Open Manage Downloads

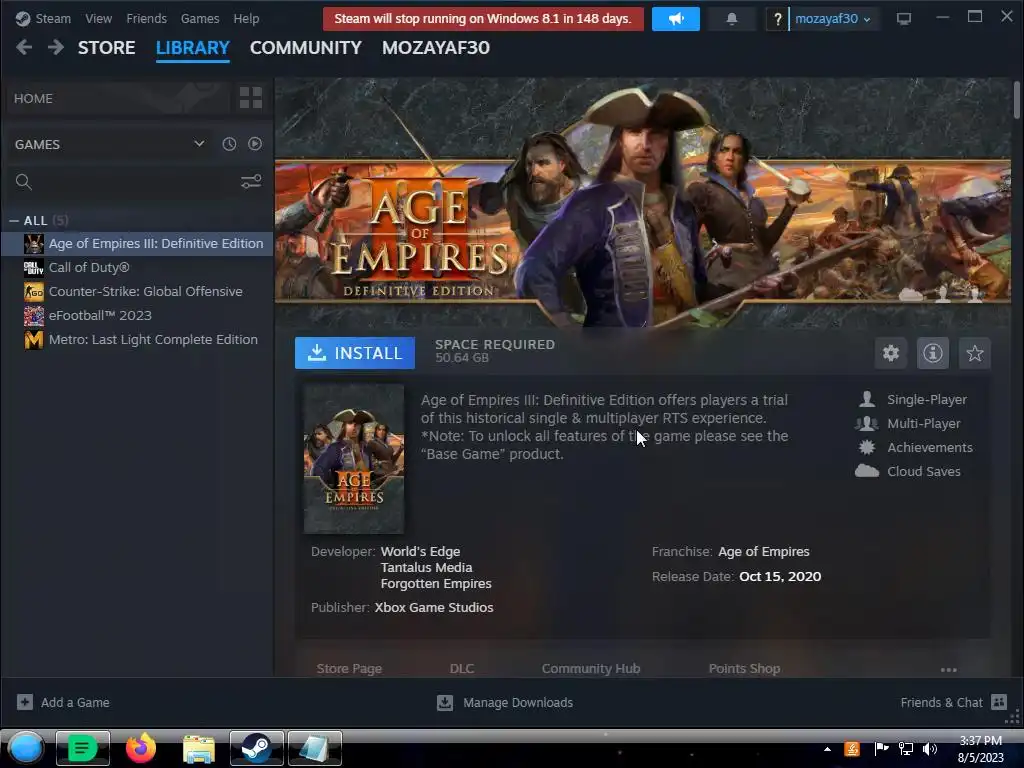click(505, 702)
